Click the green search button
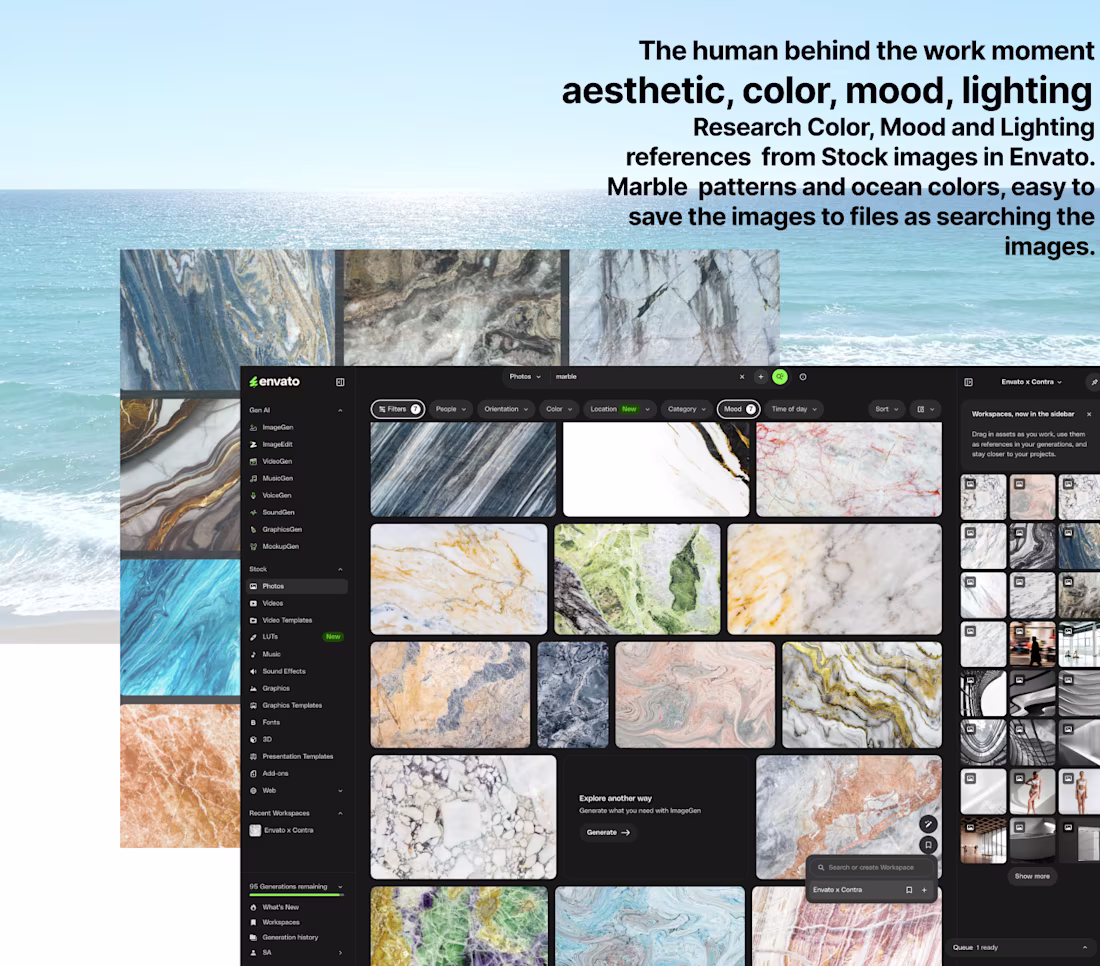 tap(779, 377)
